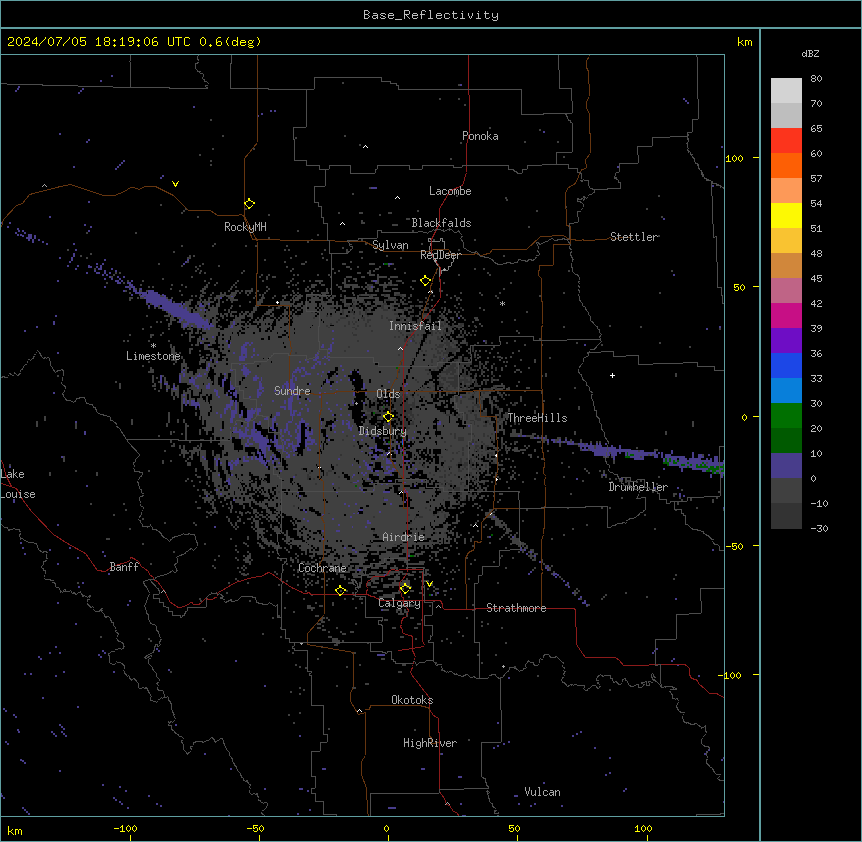Select the RedDeer label
Image resolution: width=862 pixels, height=842 pixels.
440,255
